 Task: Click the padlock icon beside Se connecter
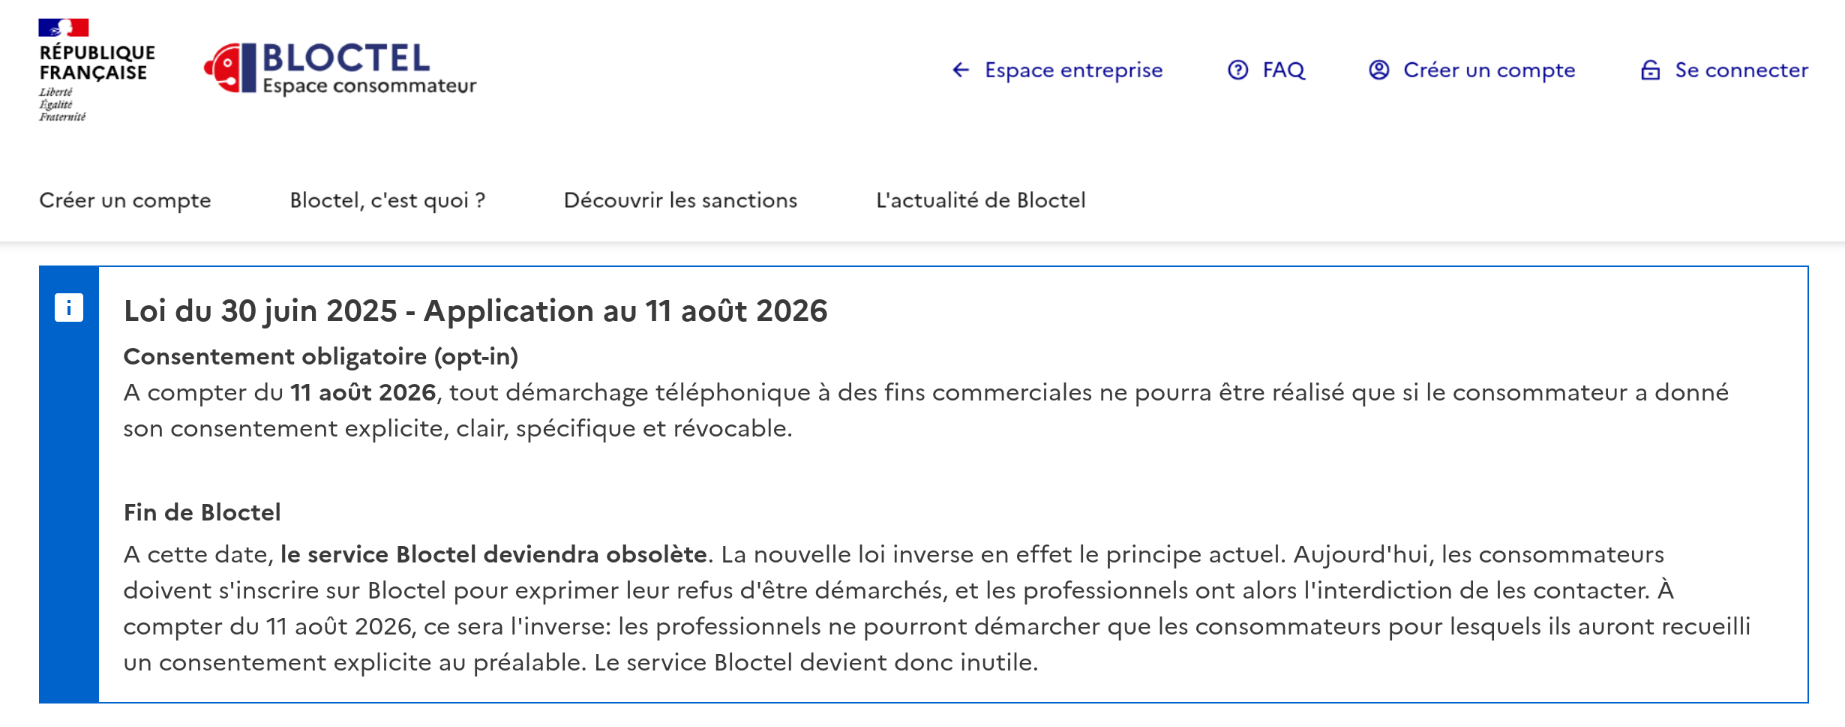1651,70
